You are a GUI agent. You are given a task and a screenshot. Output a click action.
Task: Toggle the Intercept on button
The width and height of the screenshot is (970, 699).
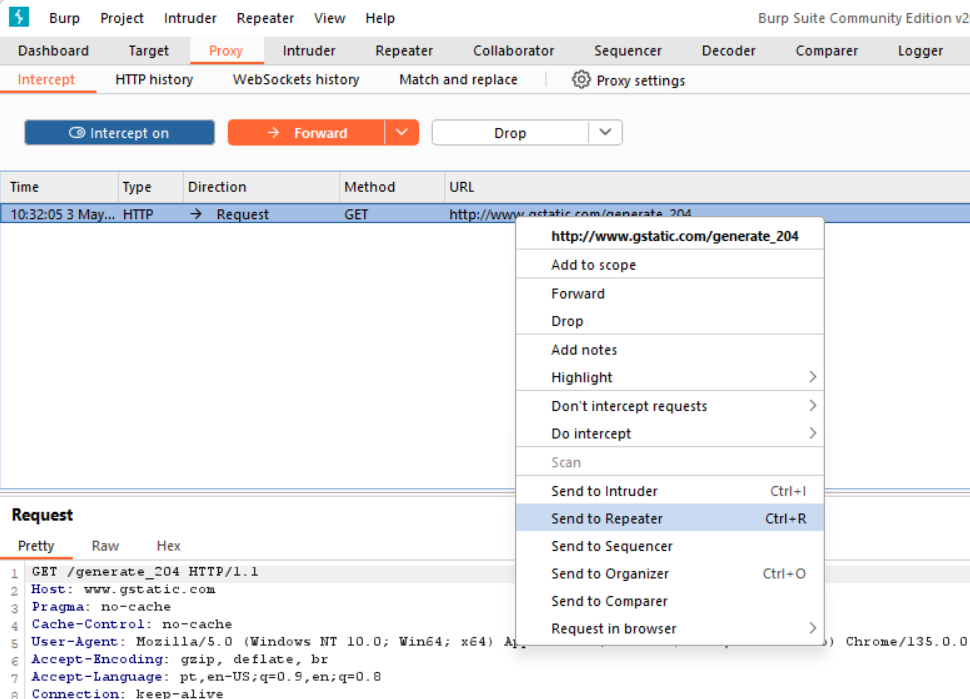point(119,133)
